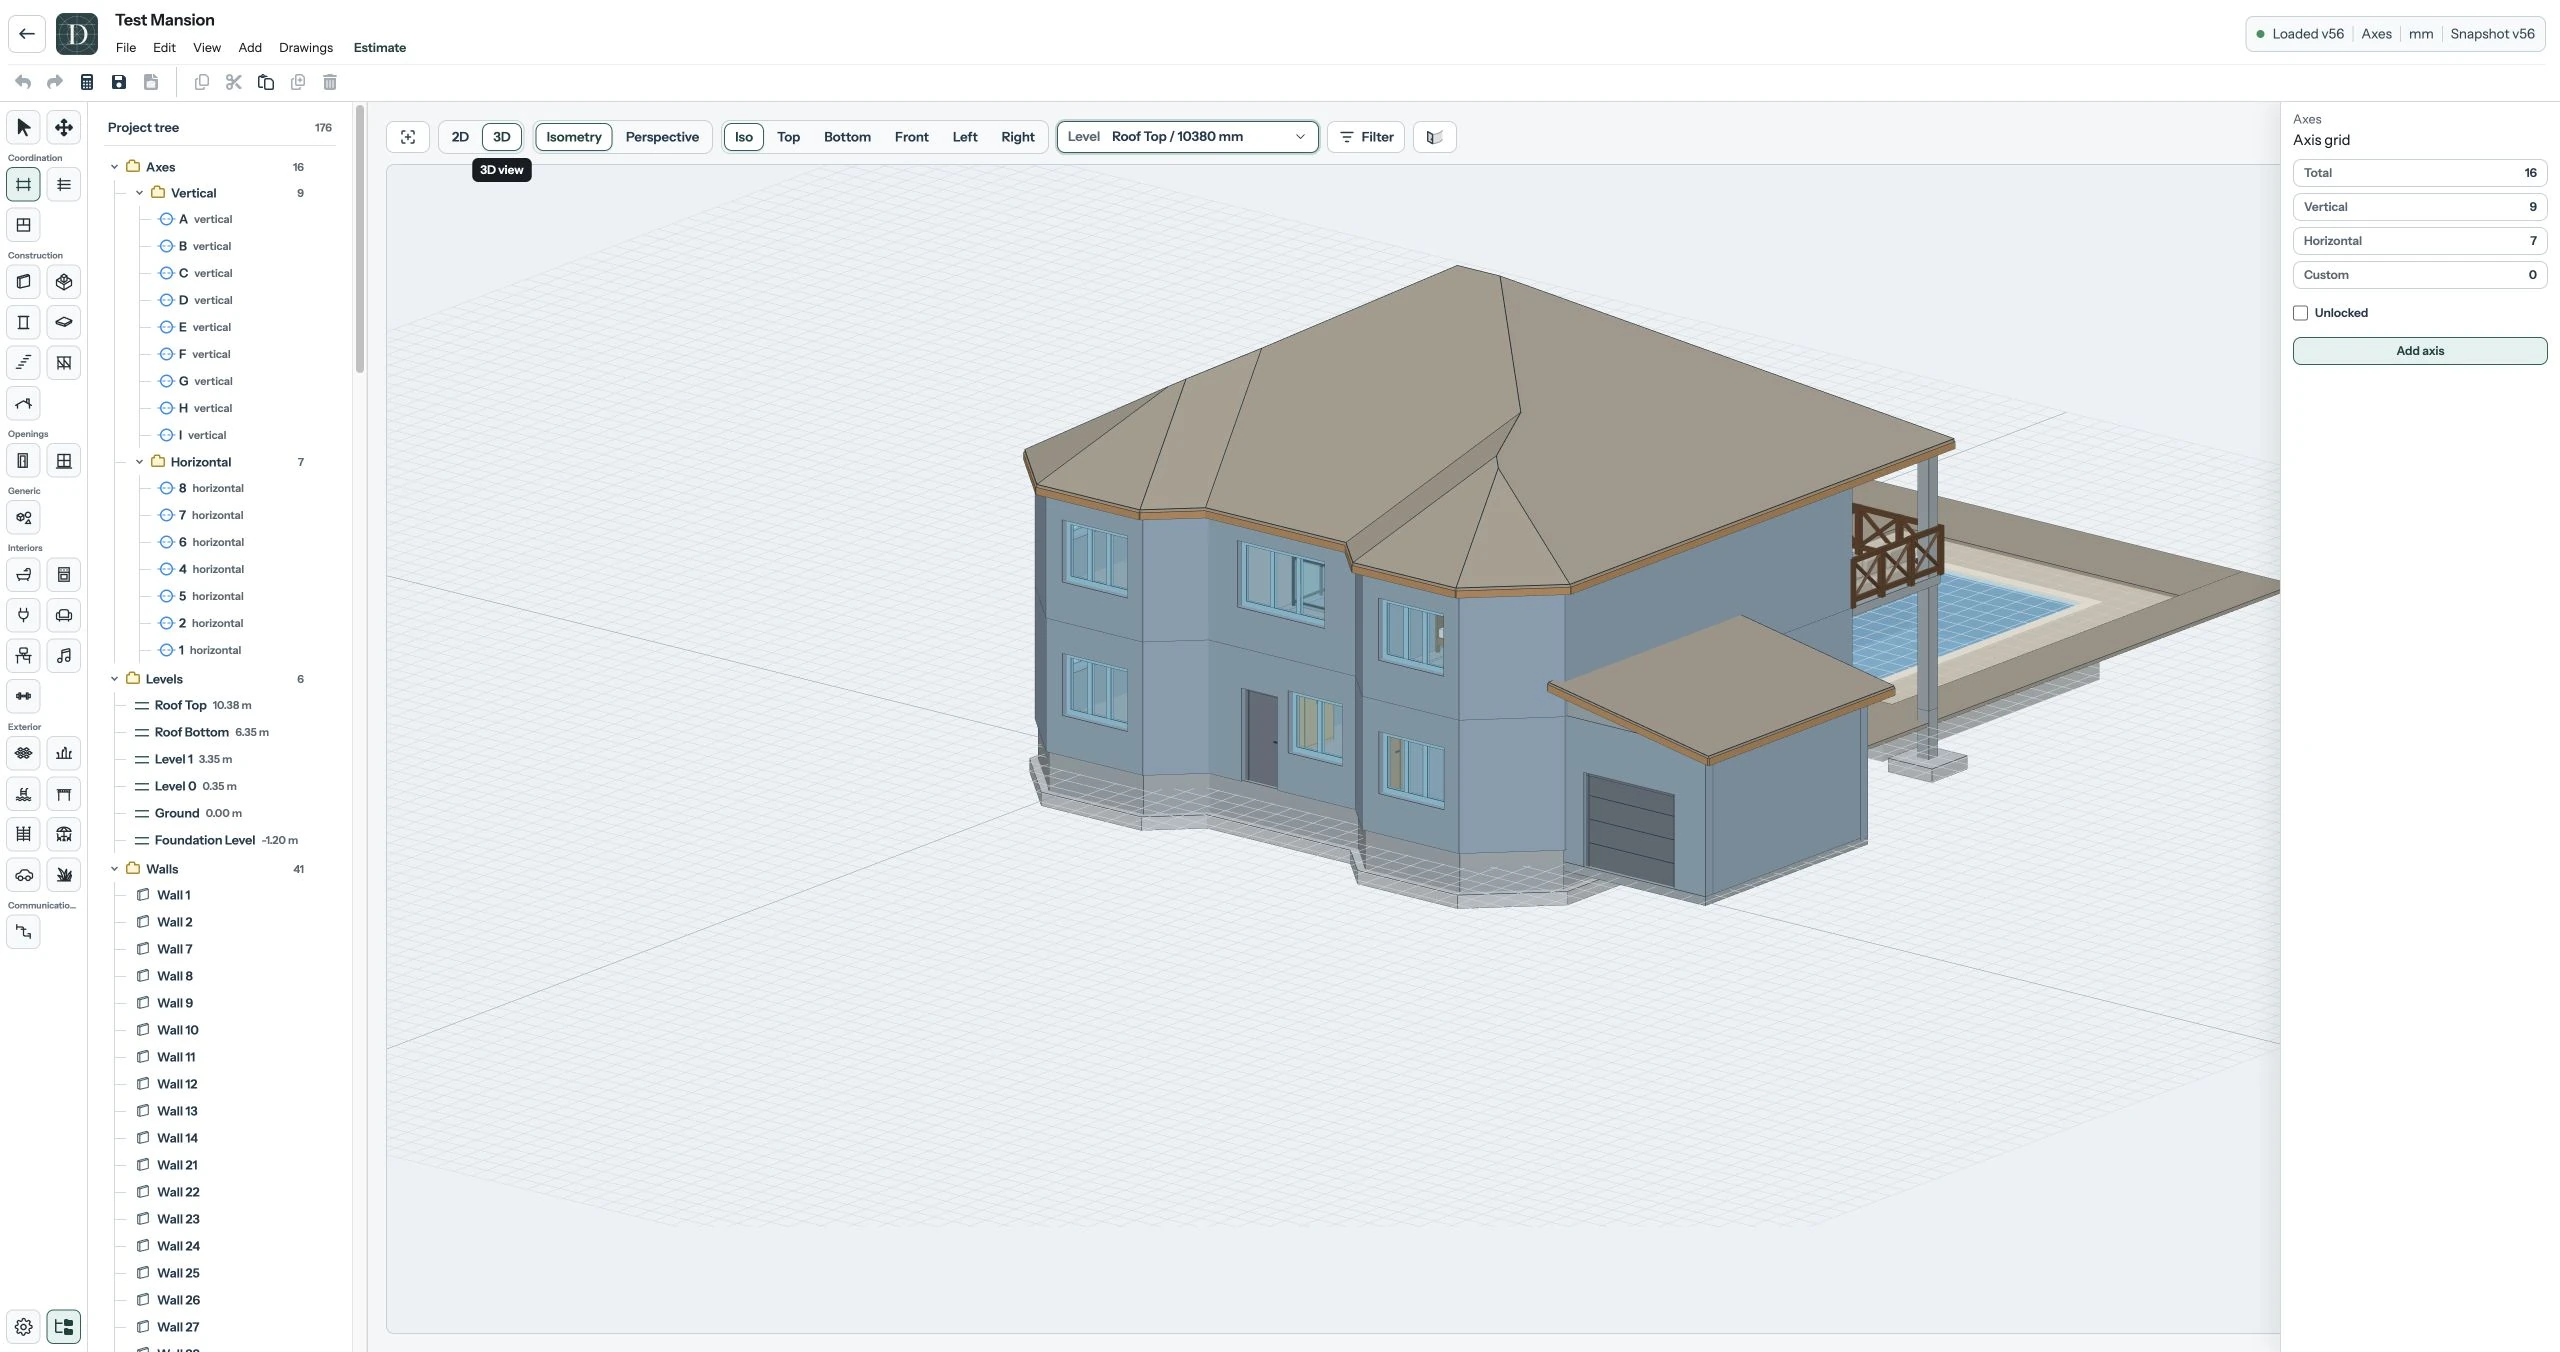Select the wall tool under Construction
The width and height of the screenshot is (2560, 1352).
pos(23,282)
